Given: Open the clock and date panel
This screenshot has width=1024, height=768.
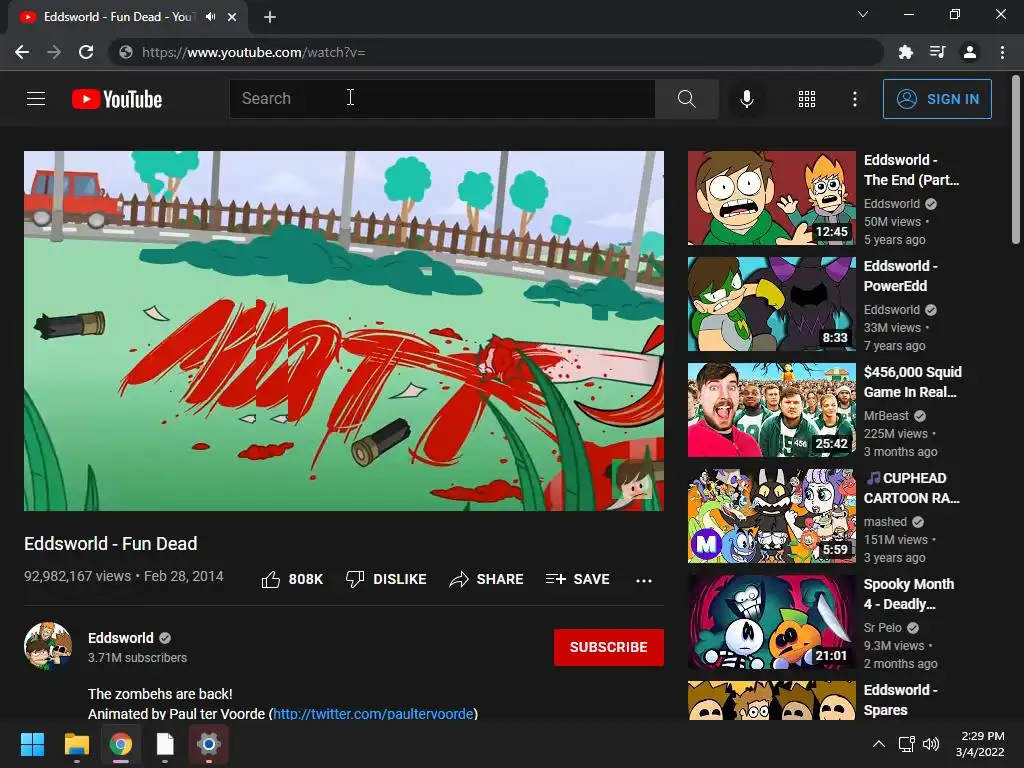Looking at the screenshot, I should click(x=980, y=744).
